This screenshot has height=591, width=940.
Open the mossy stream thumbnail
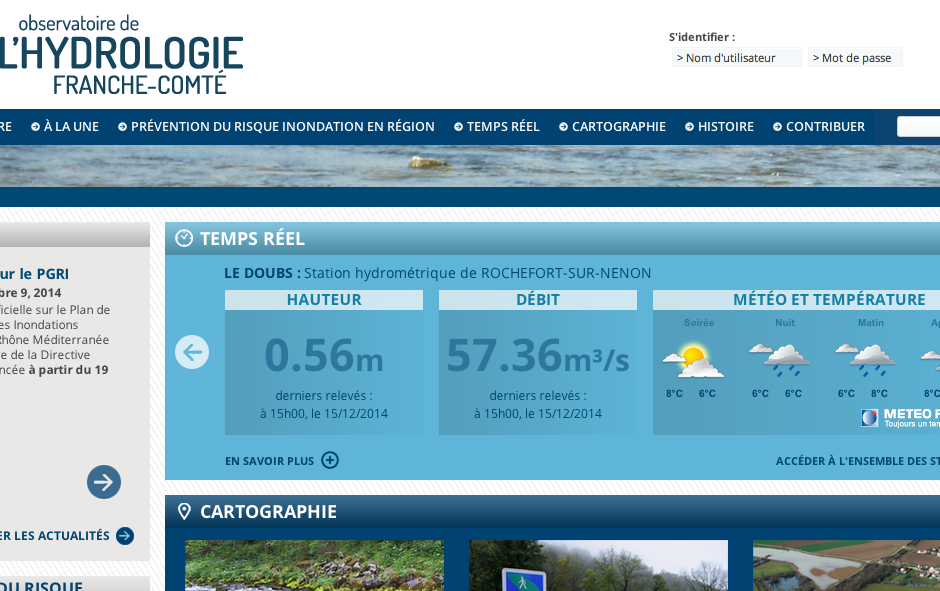pyautogui.click(x=315, y=565)
